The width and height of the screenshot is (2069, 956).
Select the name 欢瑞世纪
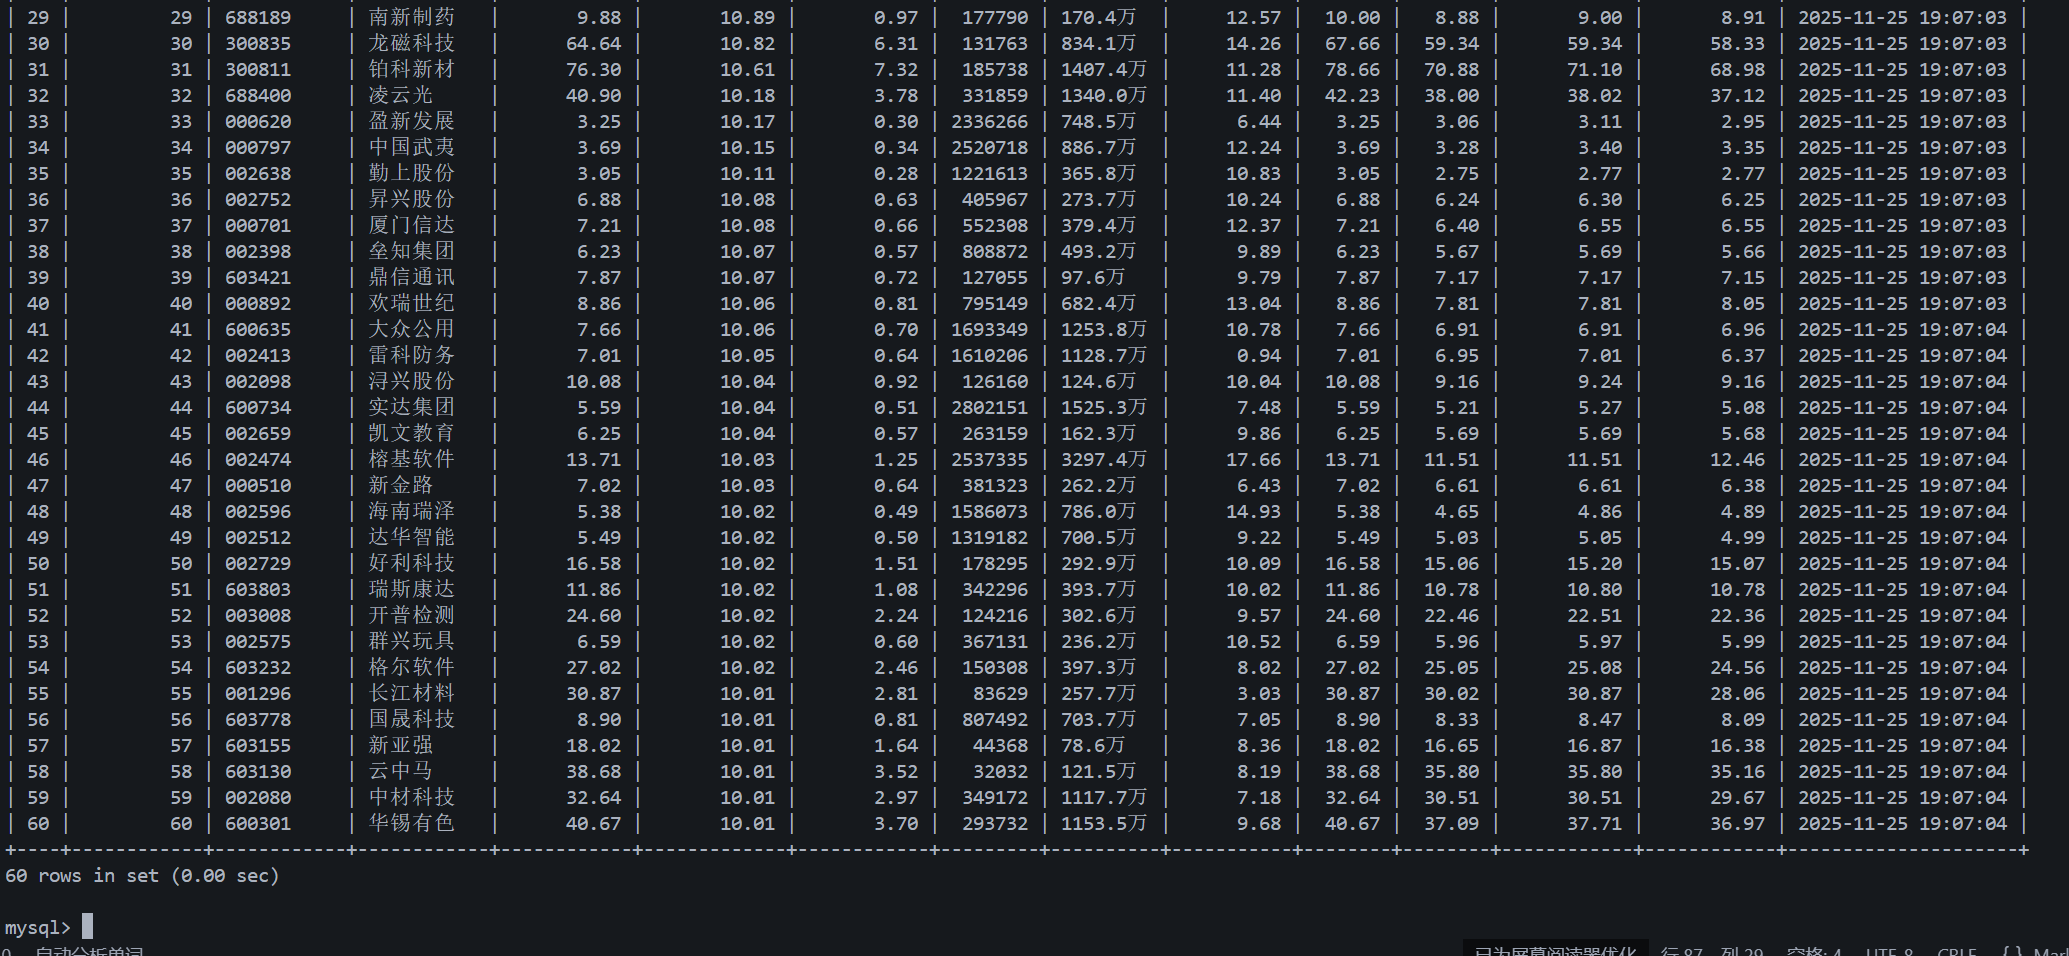pyautogui.click(x=411, y=304)
